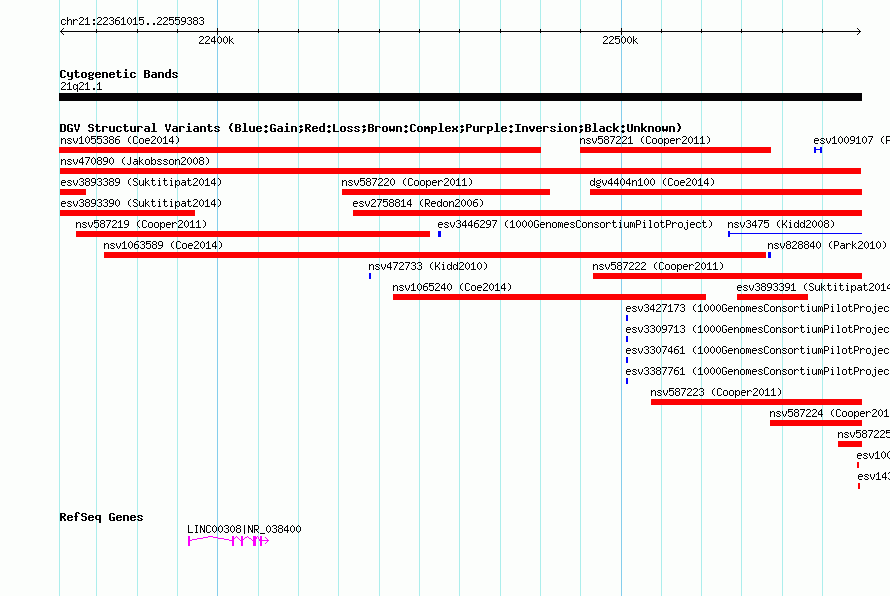
Task: Open esv3307461 variant label
Action: click(757, 350)
